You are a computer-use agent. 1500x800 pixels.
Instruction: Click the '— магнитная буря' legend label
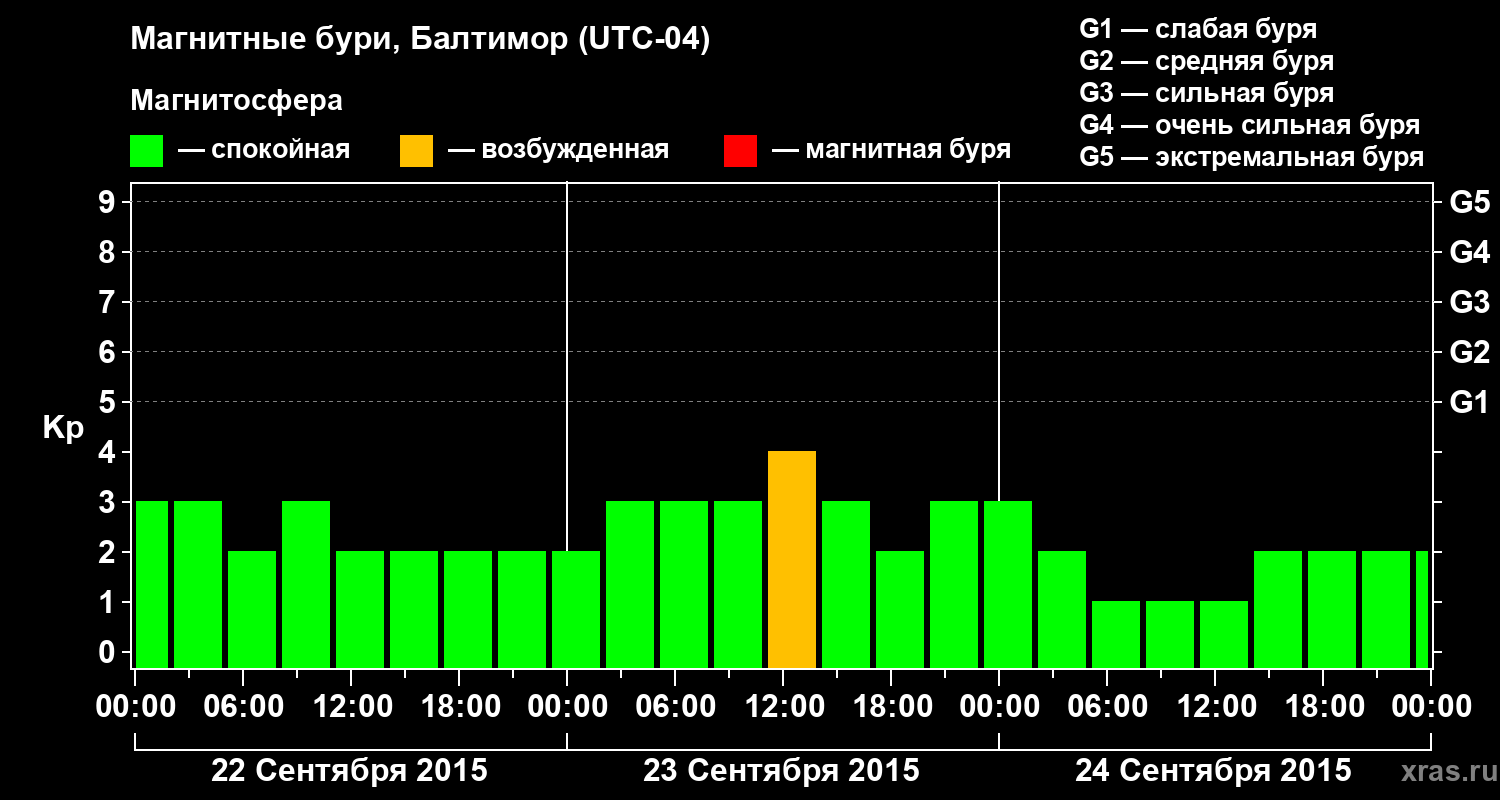tap(892, 151)
